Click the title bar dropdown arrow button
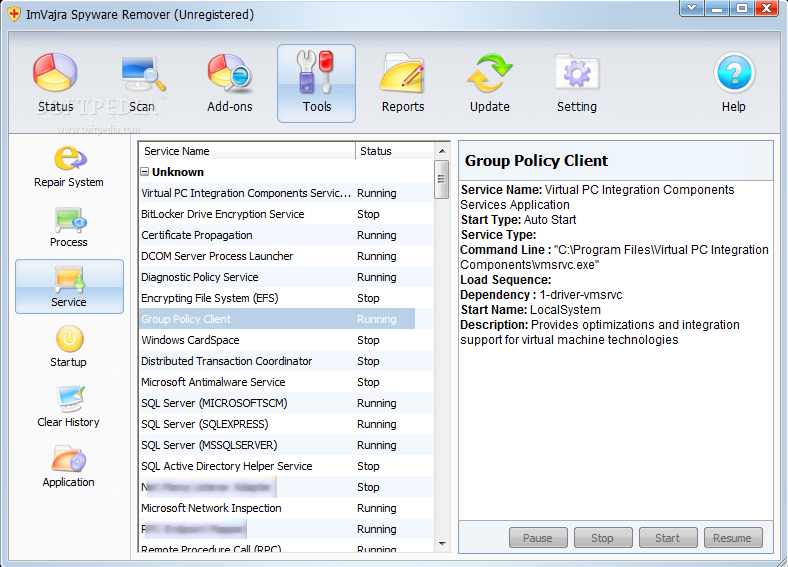Image resolution: width=788 pixels, height=567 pixels. point(692,8)
